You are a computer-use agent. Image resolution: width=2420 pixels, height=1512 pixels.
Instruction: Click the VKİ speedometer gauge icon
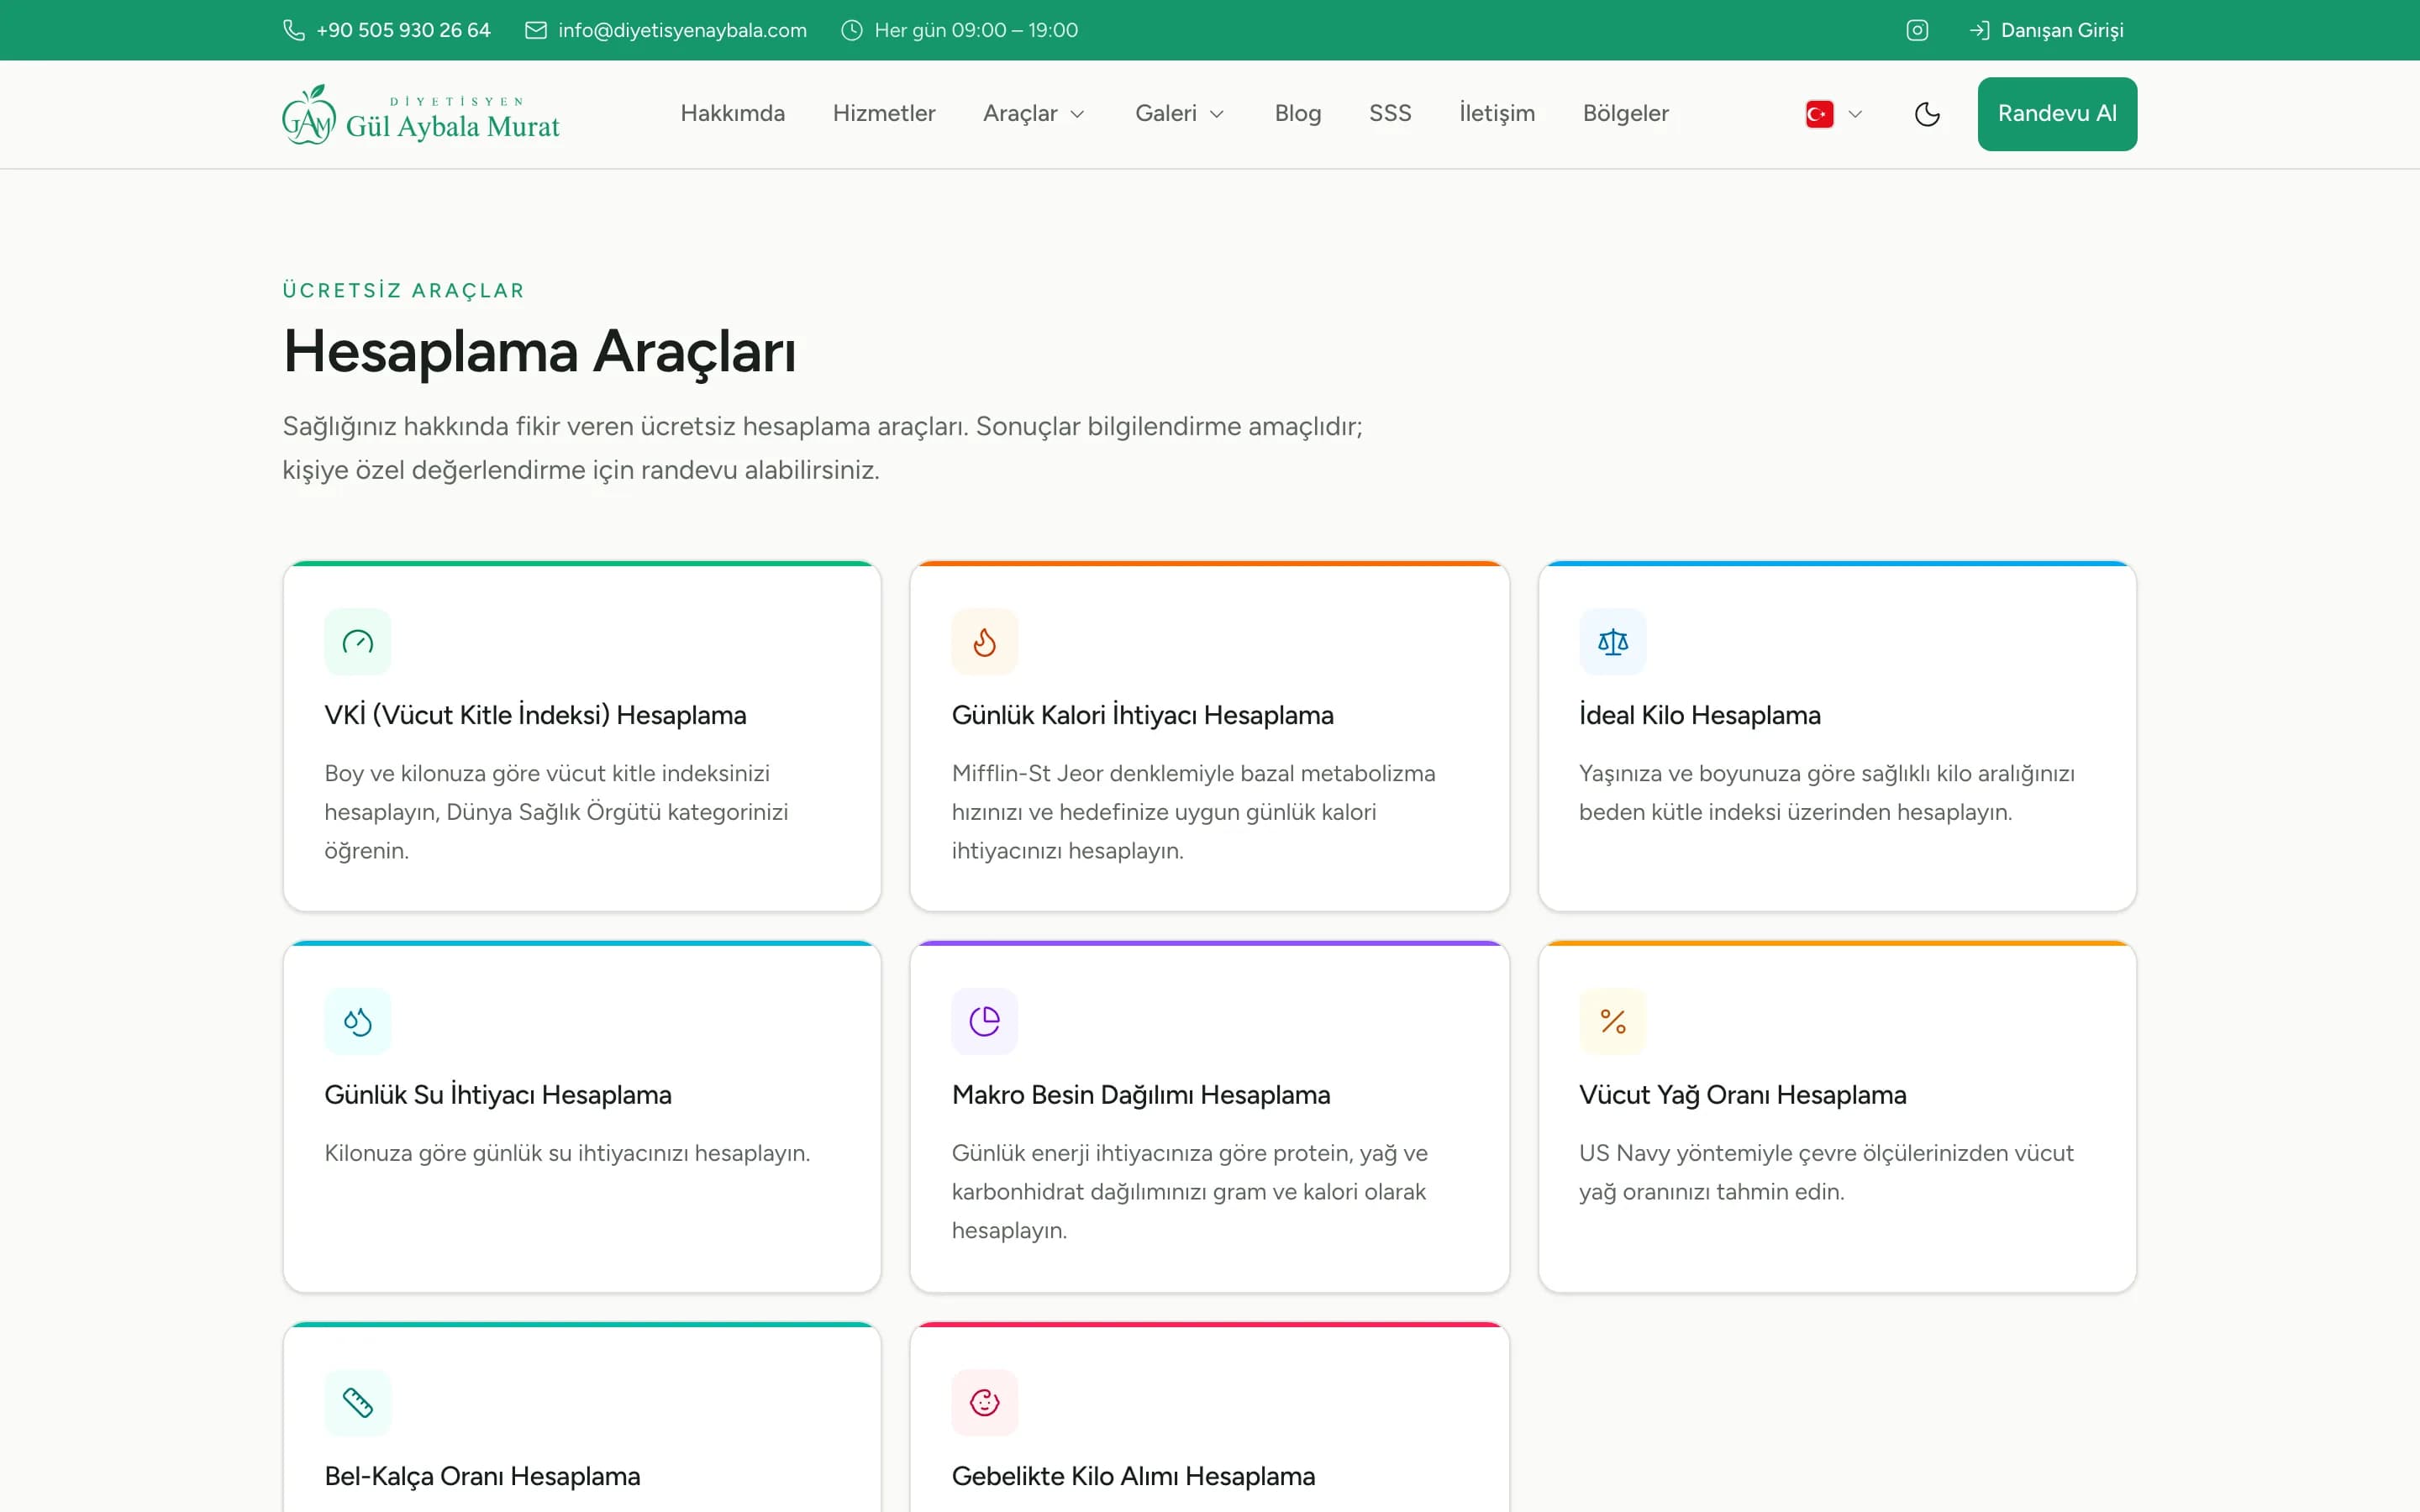(x=357, y=642)
